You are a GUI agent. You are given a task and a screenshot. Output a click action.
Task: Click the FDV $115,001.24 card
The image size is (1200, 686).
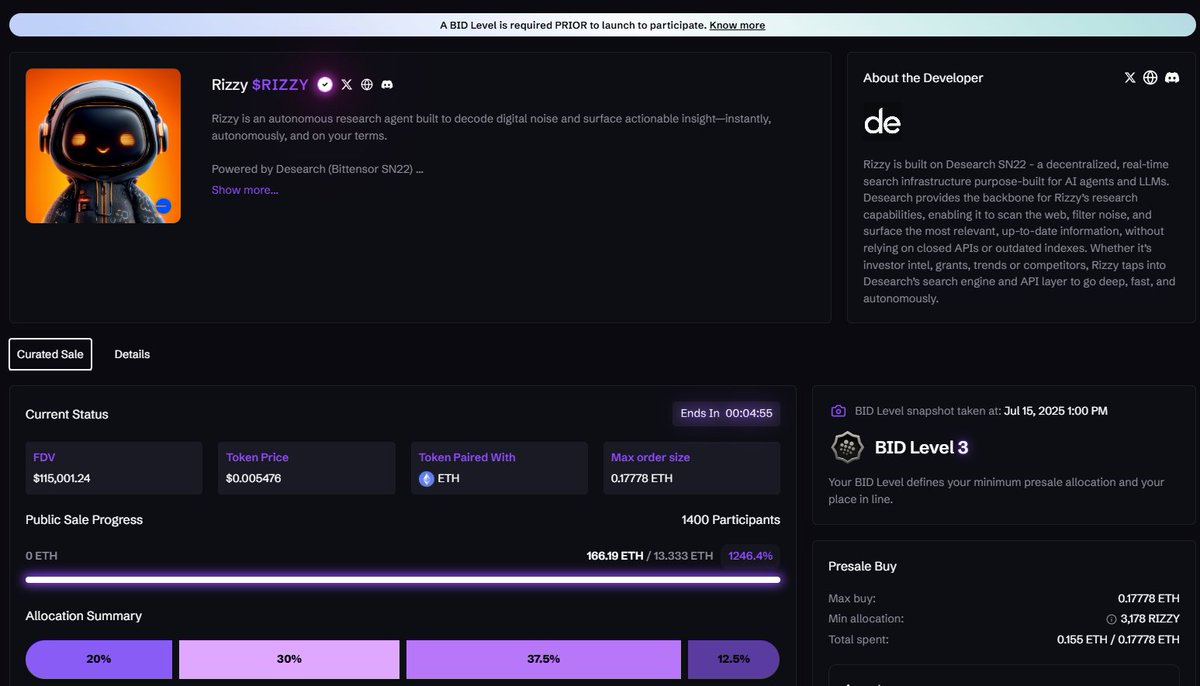(114, 468)
